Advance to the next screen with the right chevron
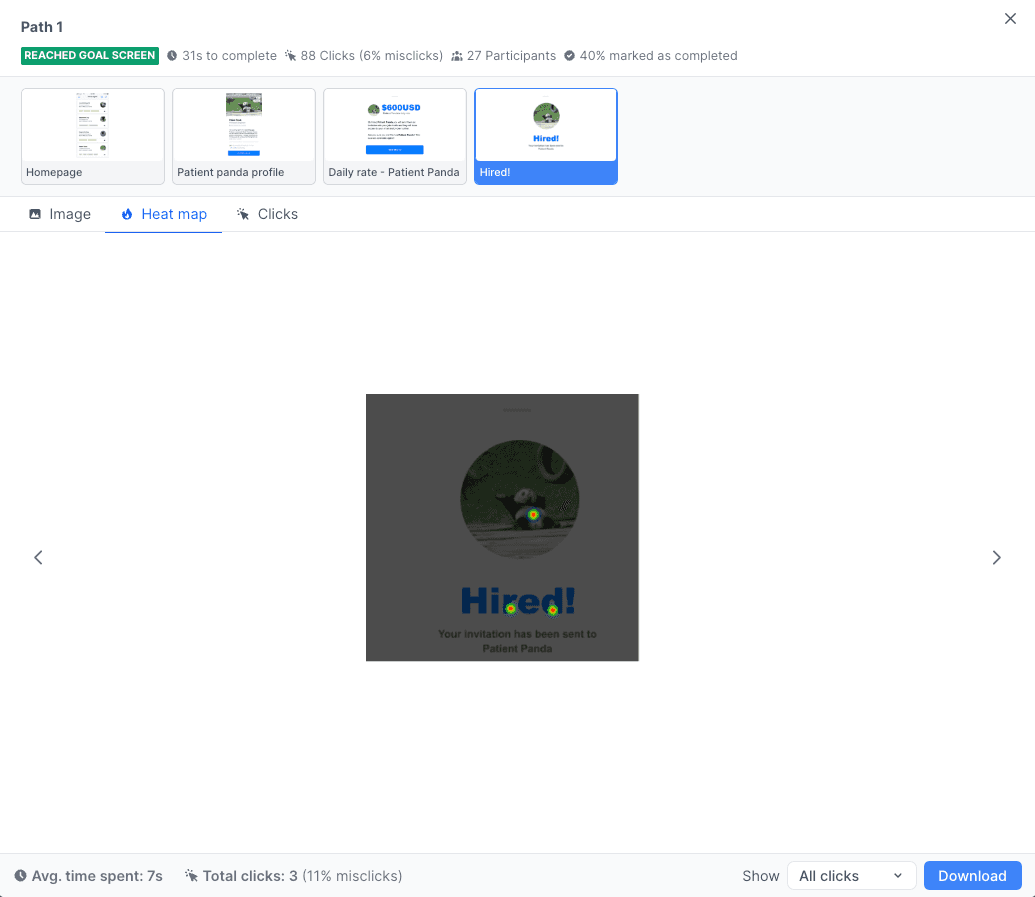1035x897 pixels. 996,557
